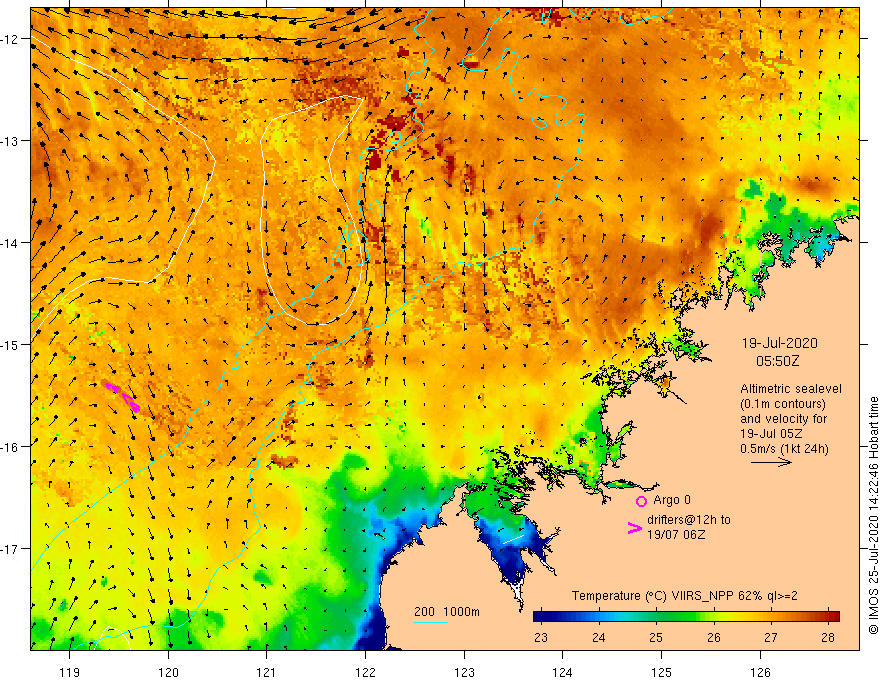Viewport: 880px width, 680px height.
Task: Click the latitude axis label '-17'
Action: [11, 549]
